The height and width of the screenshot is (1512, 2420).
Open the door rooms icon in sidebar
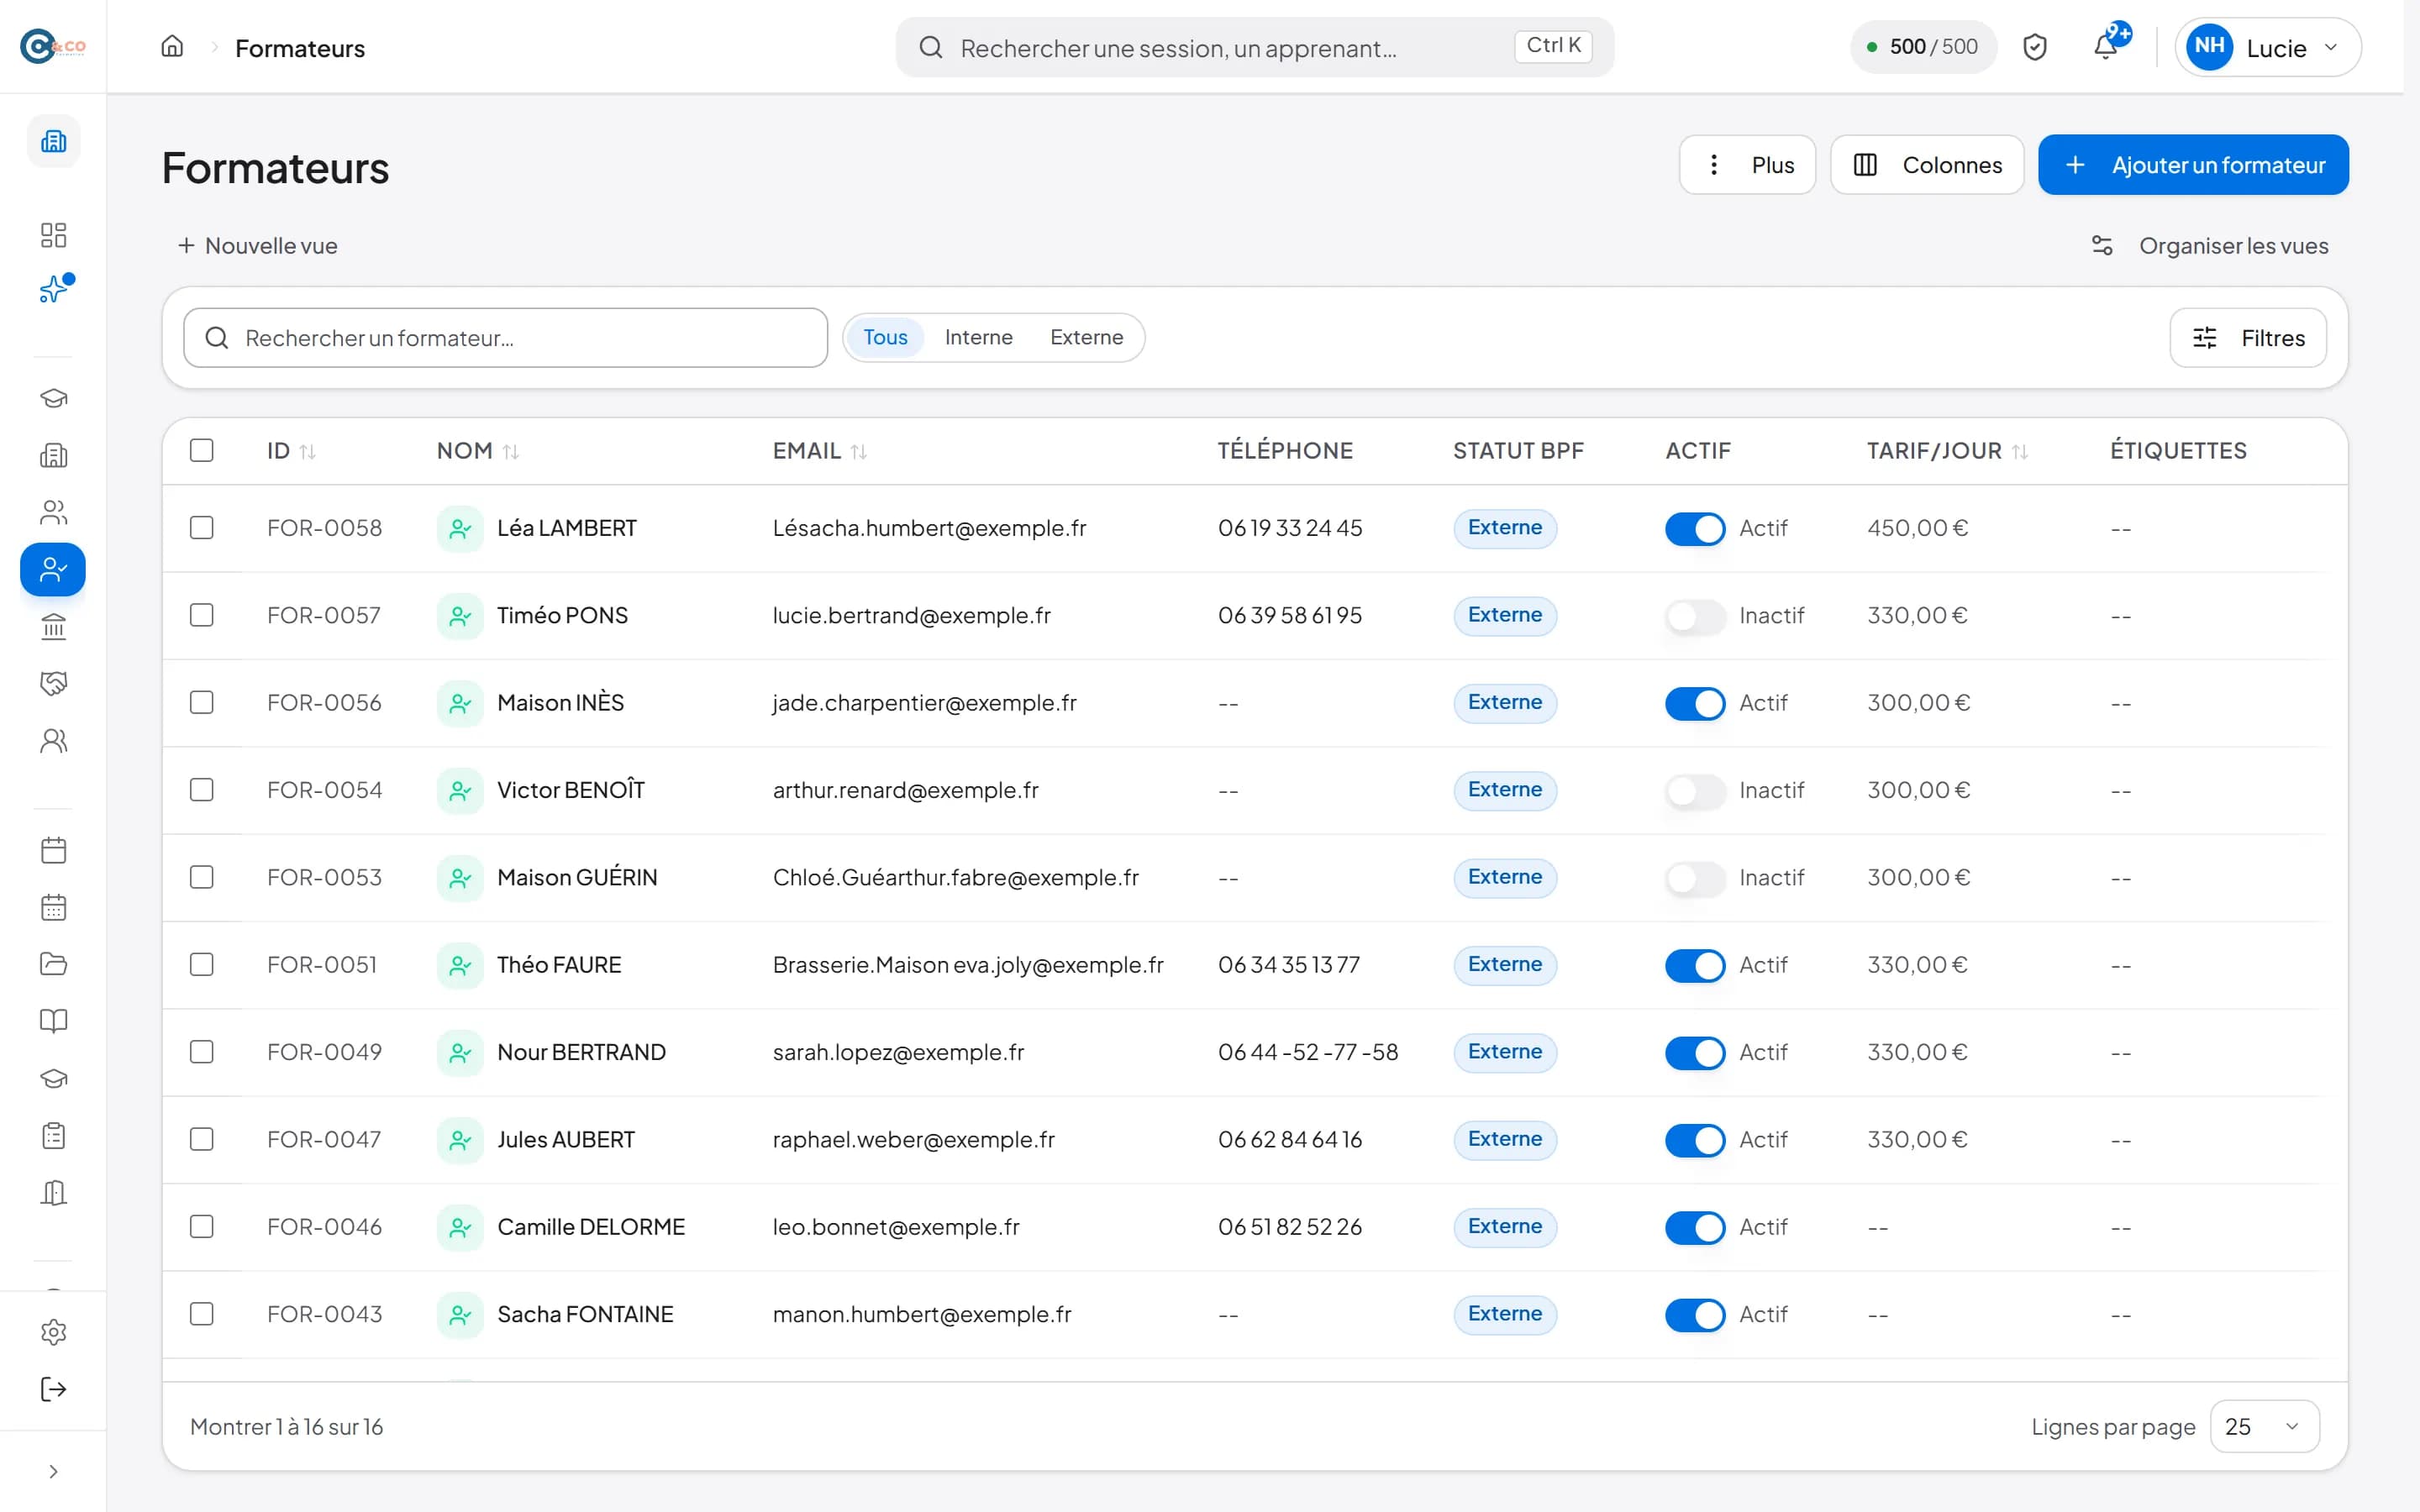[53, 1193]
